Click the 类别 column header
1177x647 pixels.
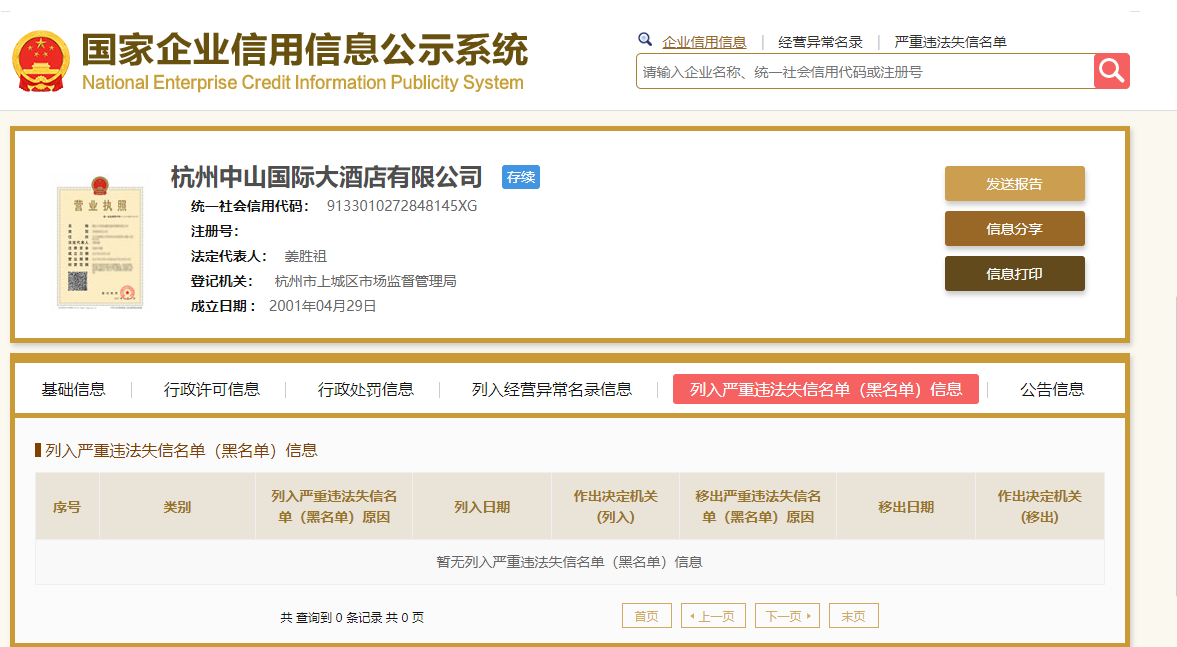click(177, 507)
